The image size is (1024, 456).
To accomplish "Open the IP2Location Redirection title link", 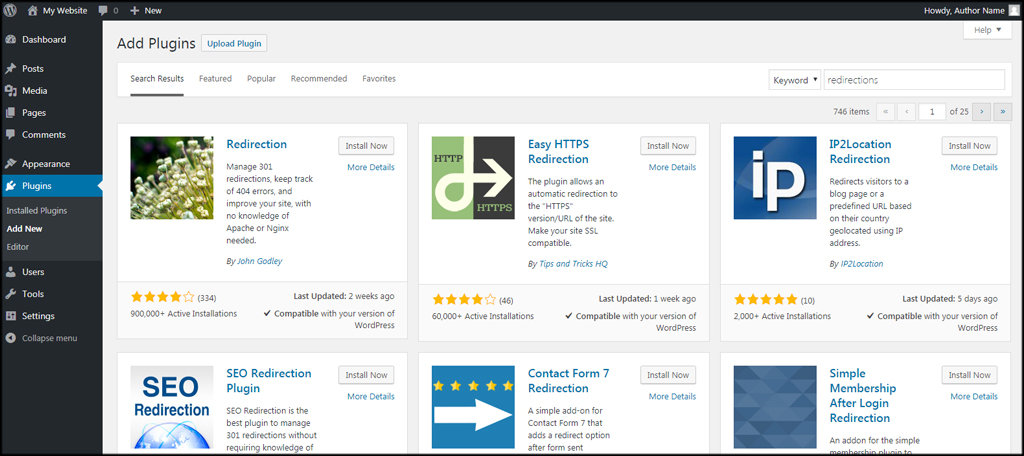I will 860,152.
